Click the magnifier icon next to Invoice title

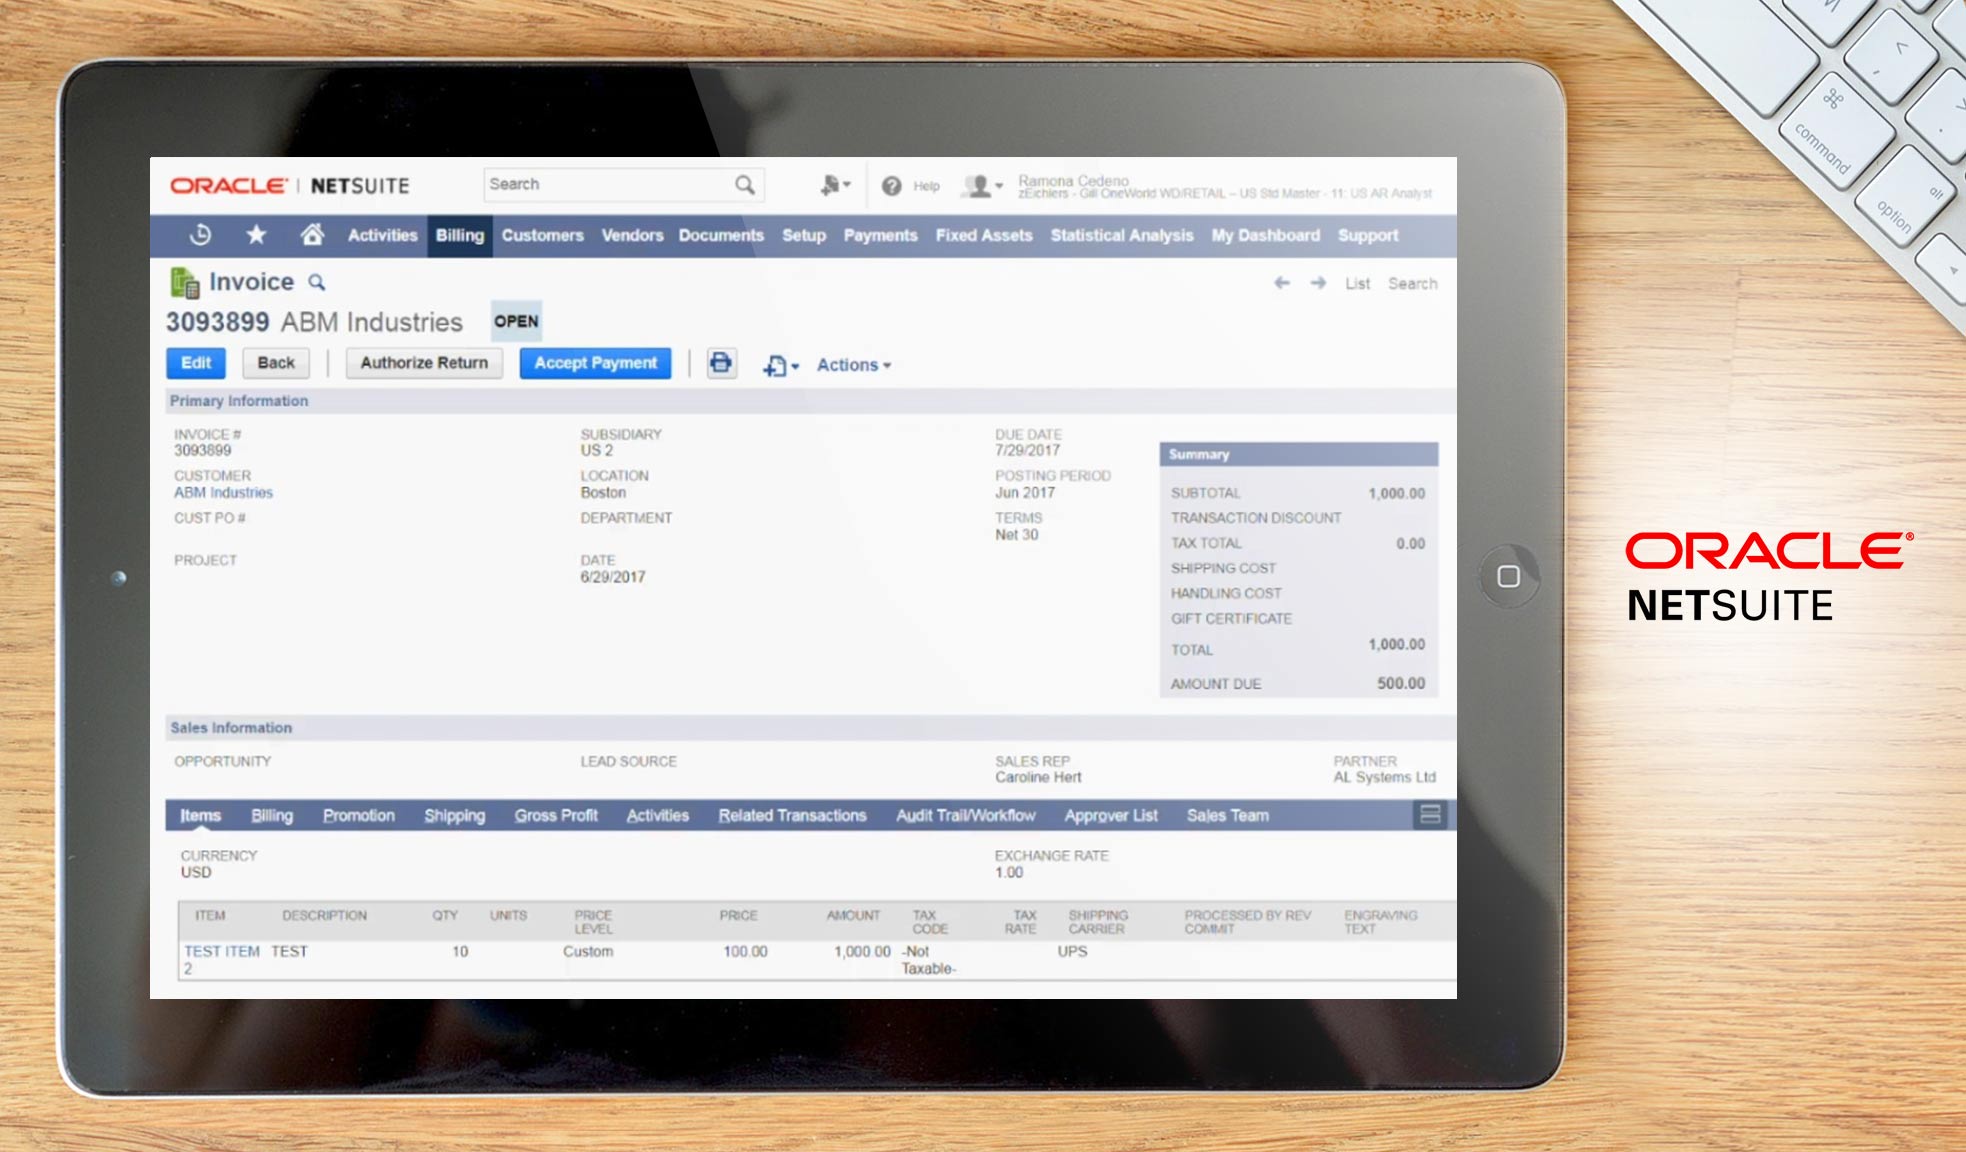316,283
